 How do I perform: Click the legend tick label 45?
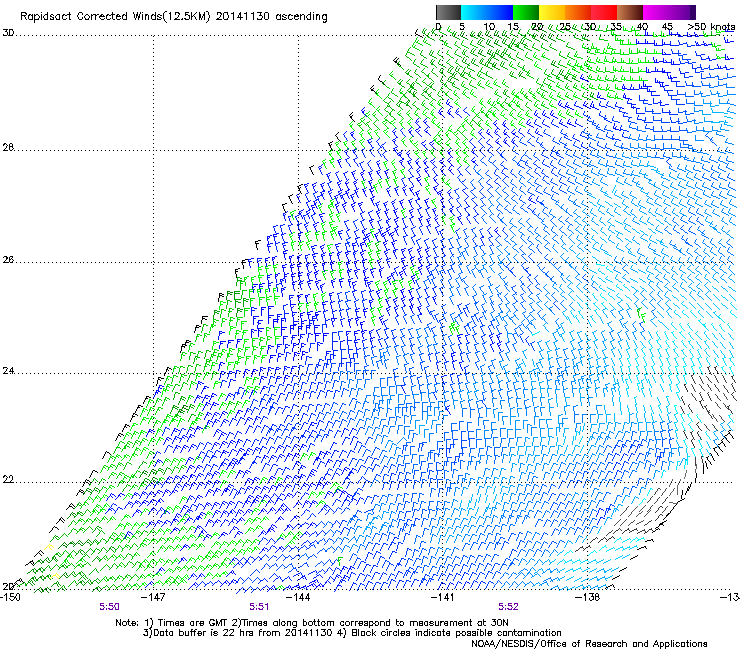click(x=667, y=27)
